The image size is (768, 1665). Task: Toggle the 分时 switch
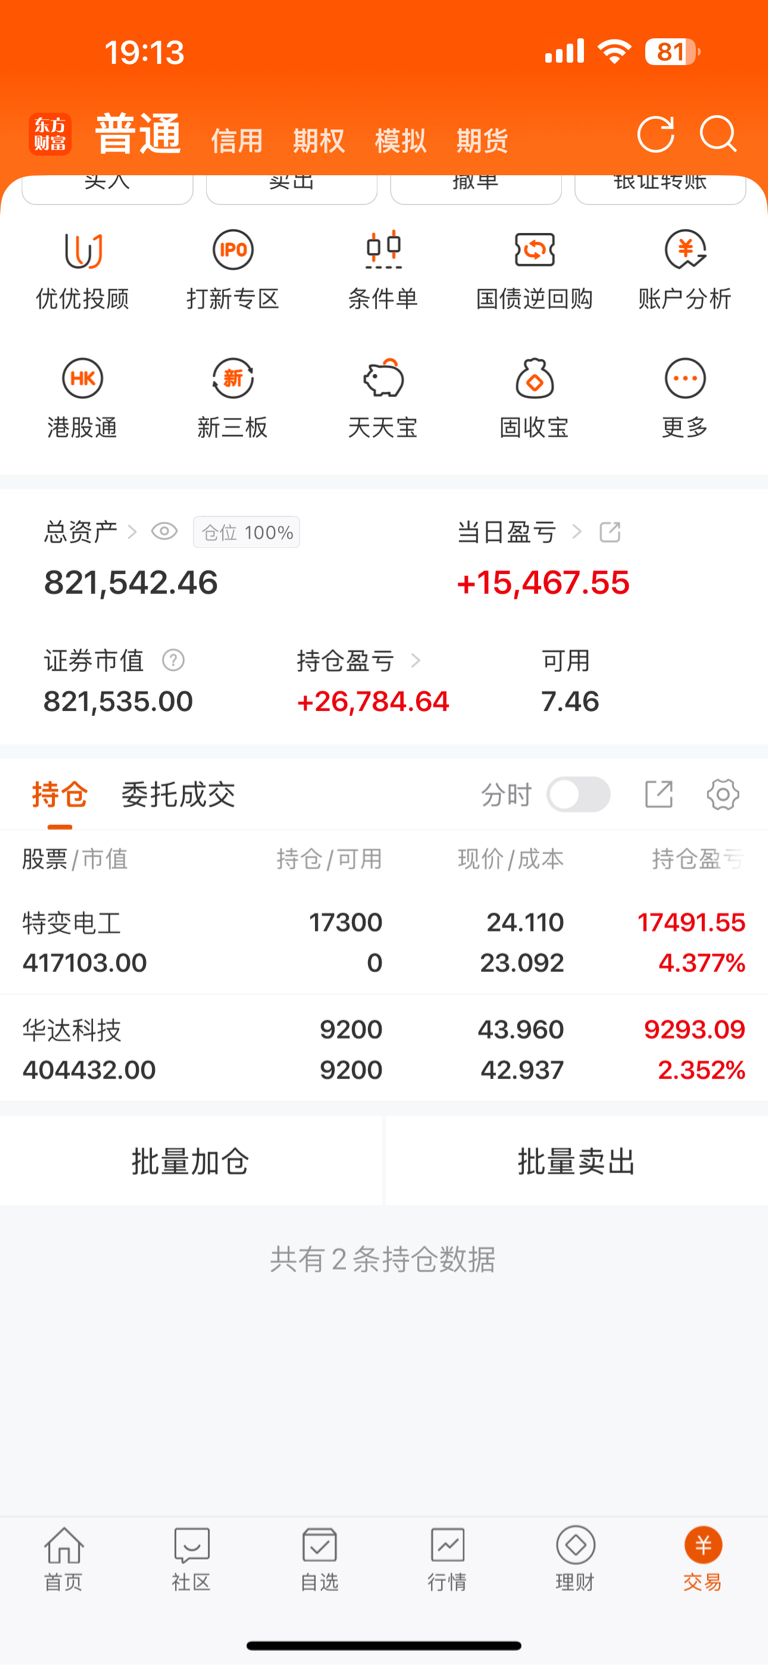579,795
